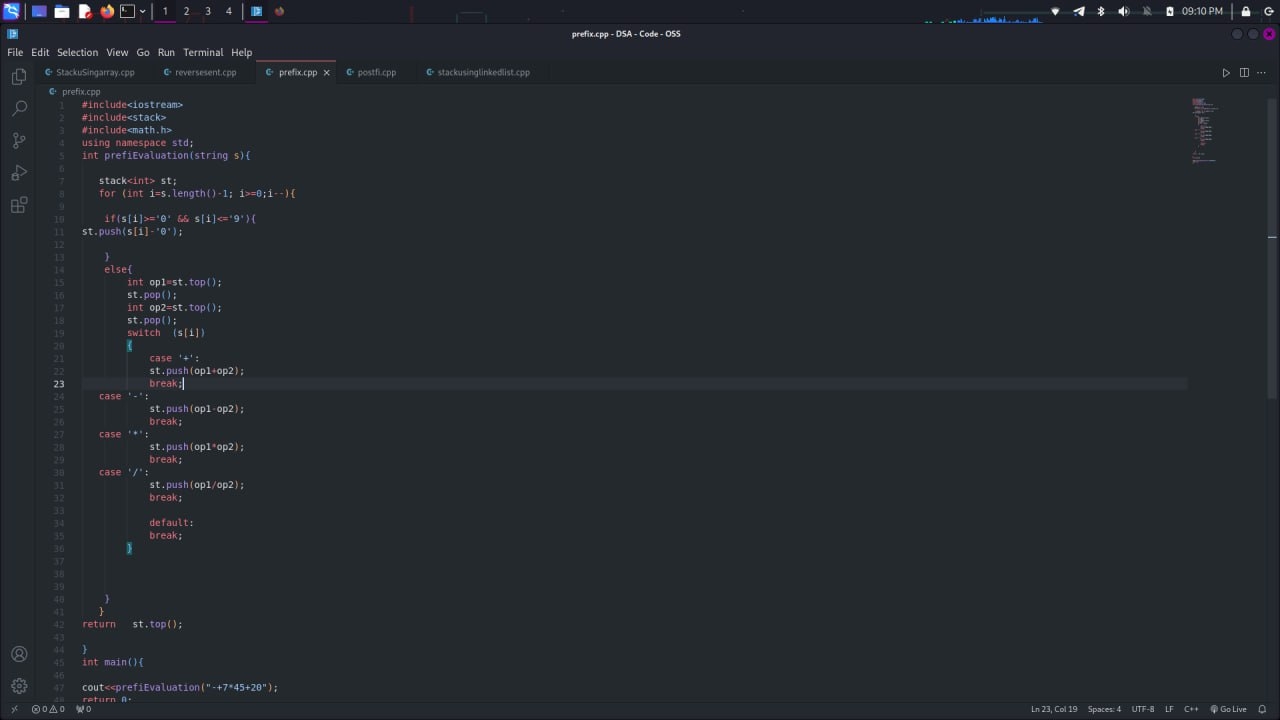Open the Search view icon

pos(19,108)
